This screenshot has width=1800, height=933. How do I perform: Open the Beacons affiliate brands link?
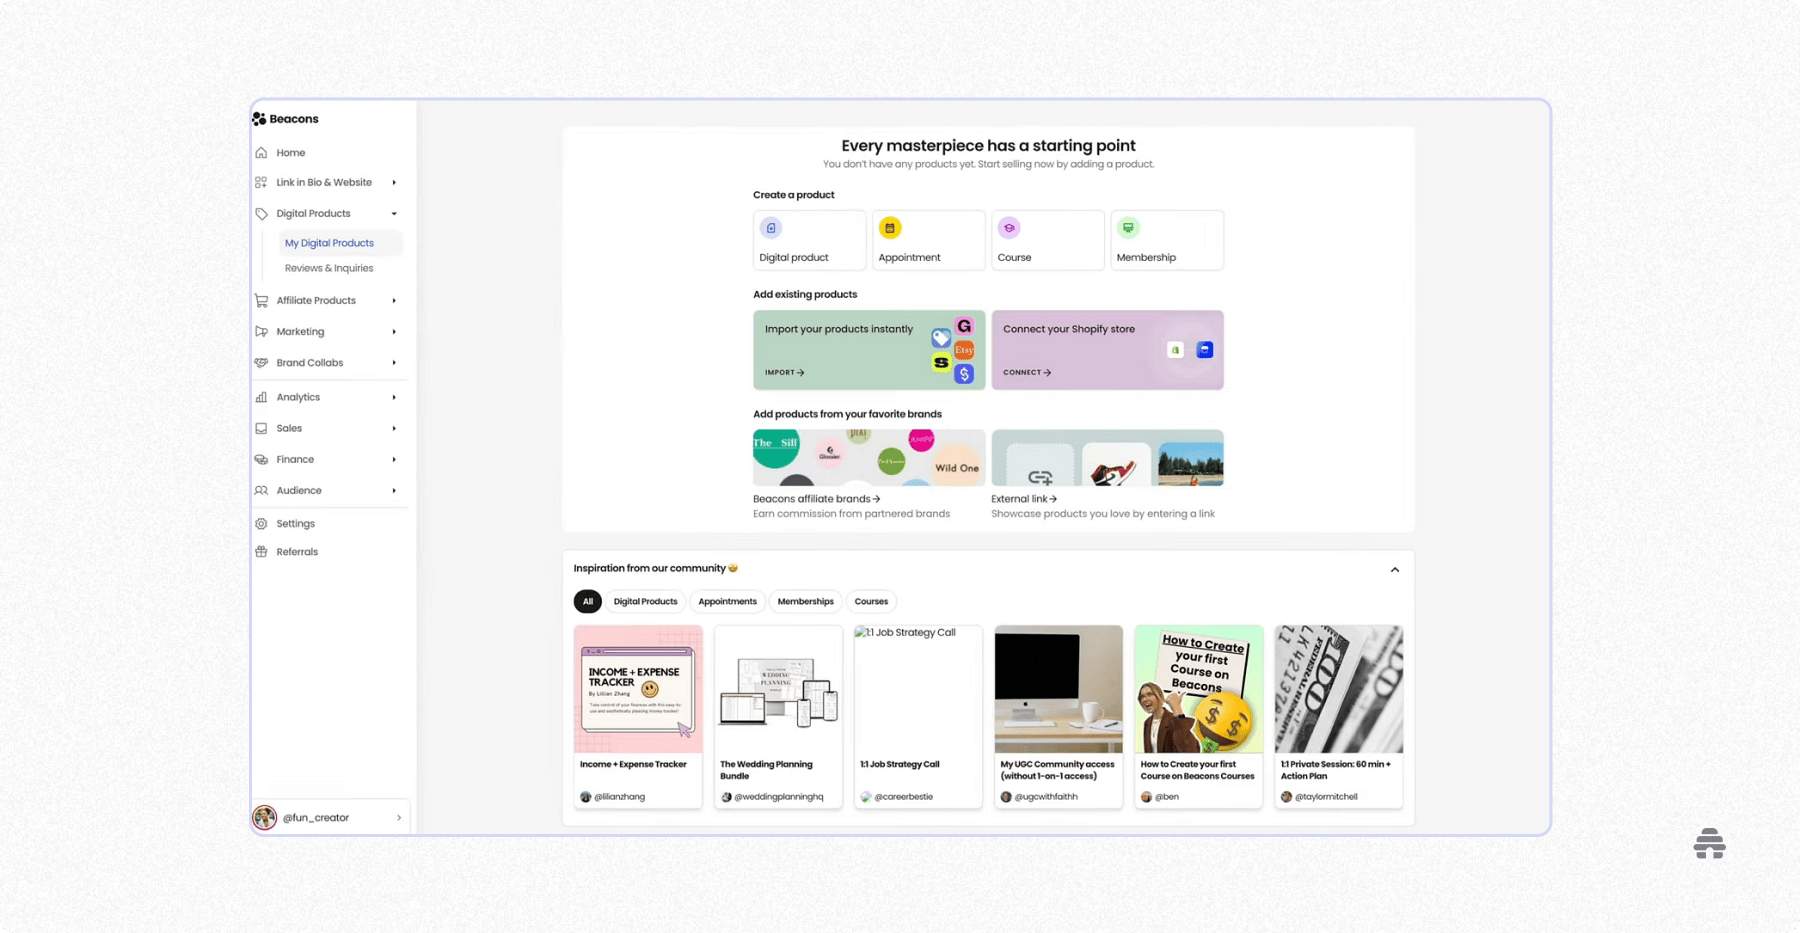point(816,498)
